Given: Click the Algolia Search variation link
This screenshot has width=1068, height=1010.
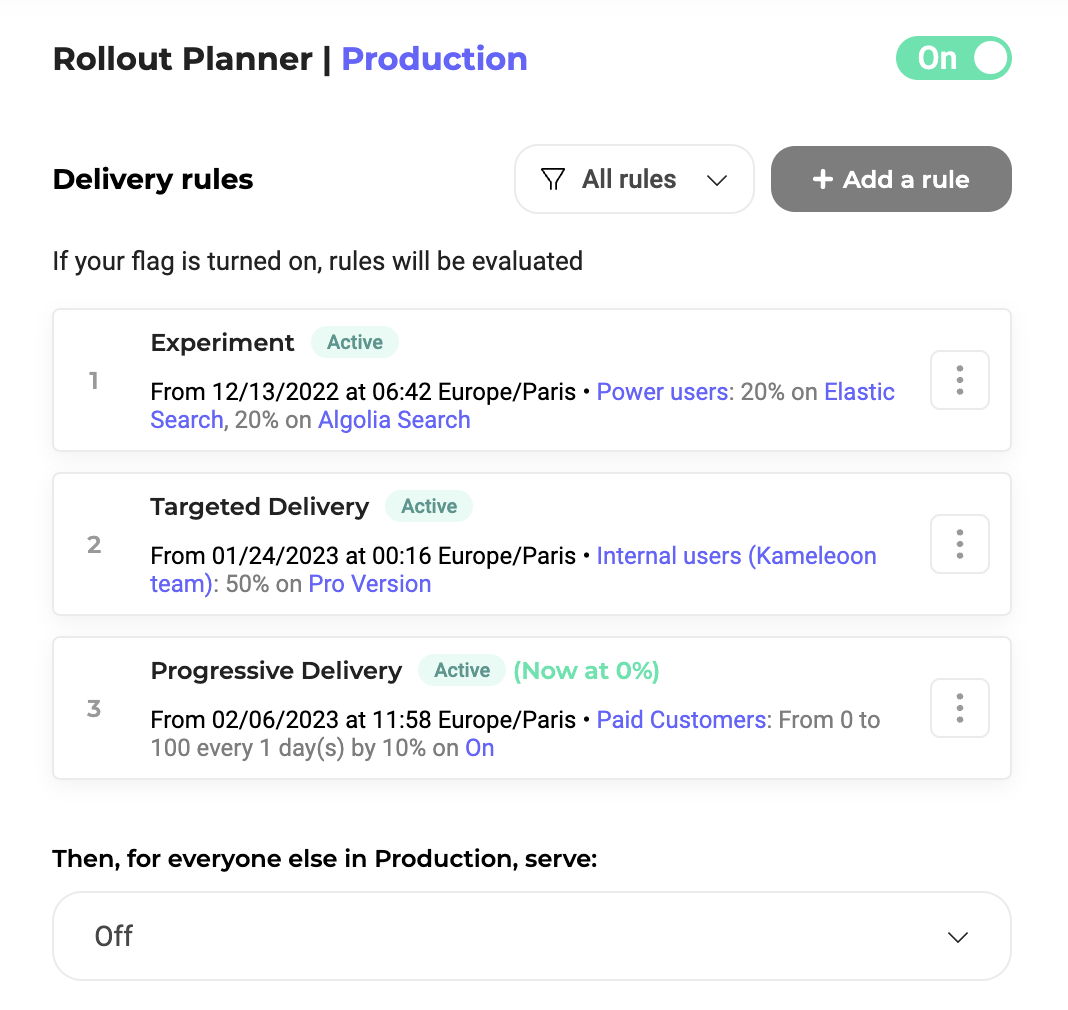Looking at the screenshot, I should [x=394, y=420].
